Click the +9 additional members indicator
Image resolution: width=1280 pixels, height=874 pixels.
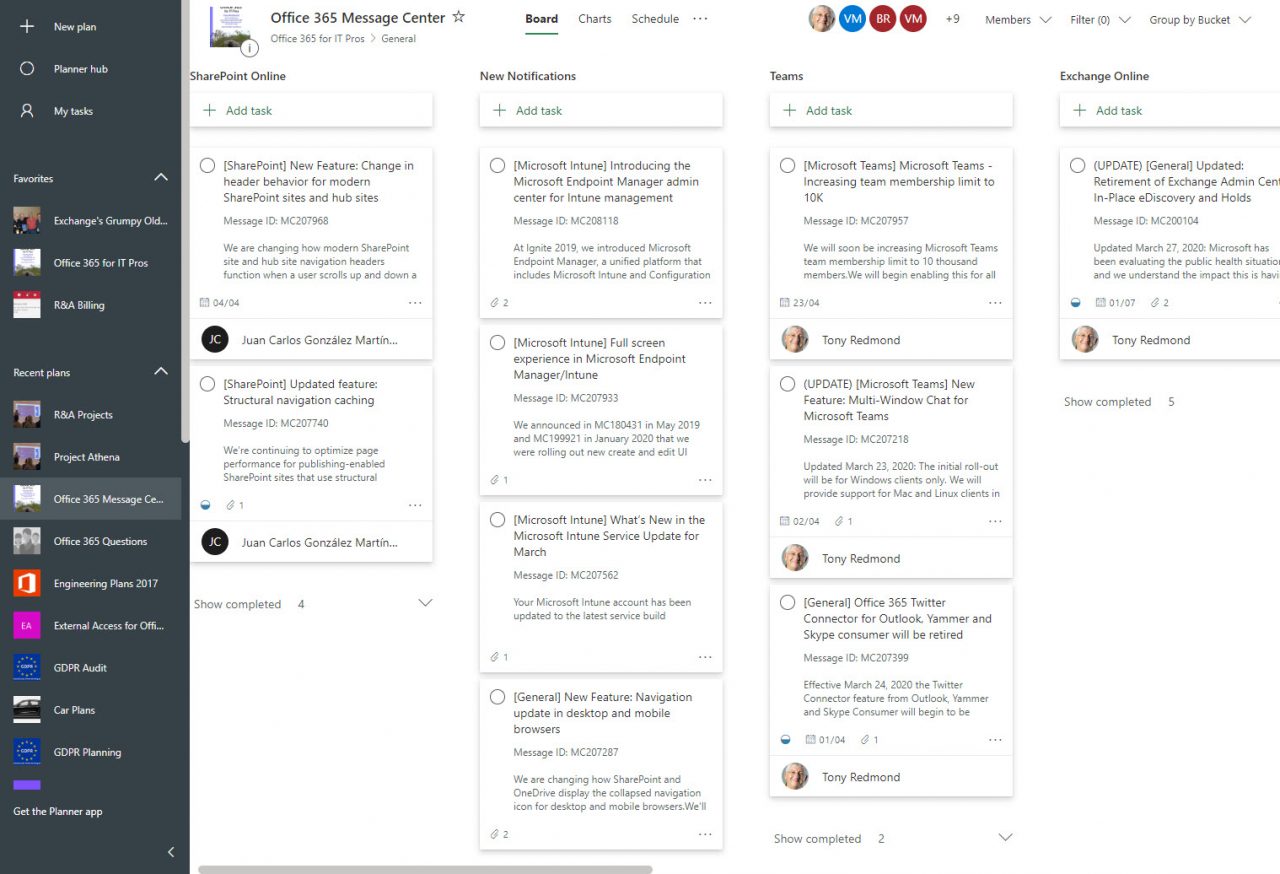952,19
